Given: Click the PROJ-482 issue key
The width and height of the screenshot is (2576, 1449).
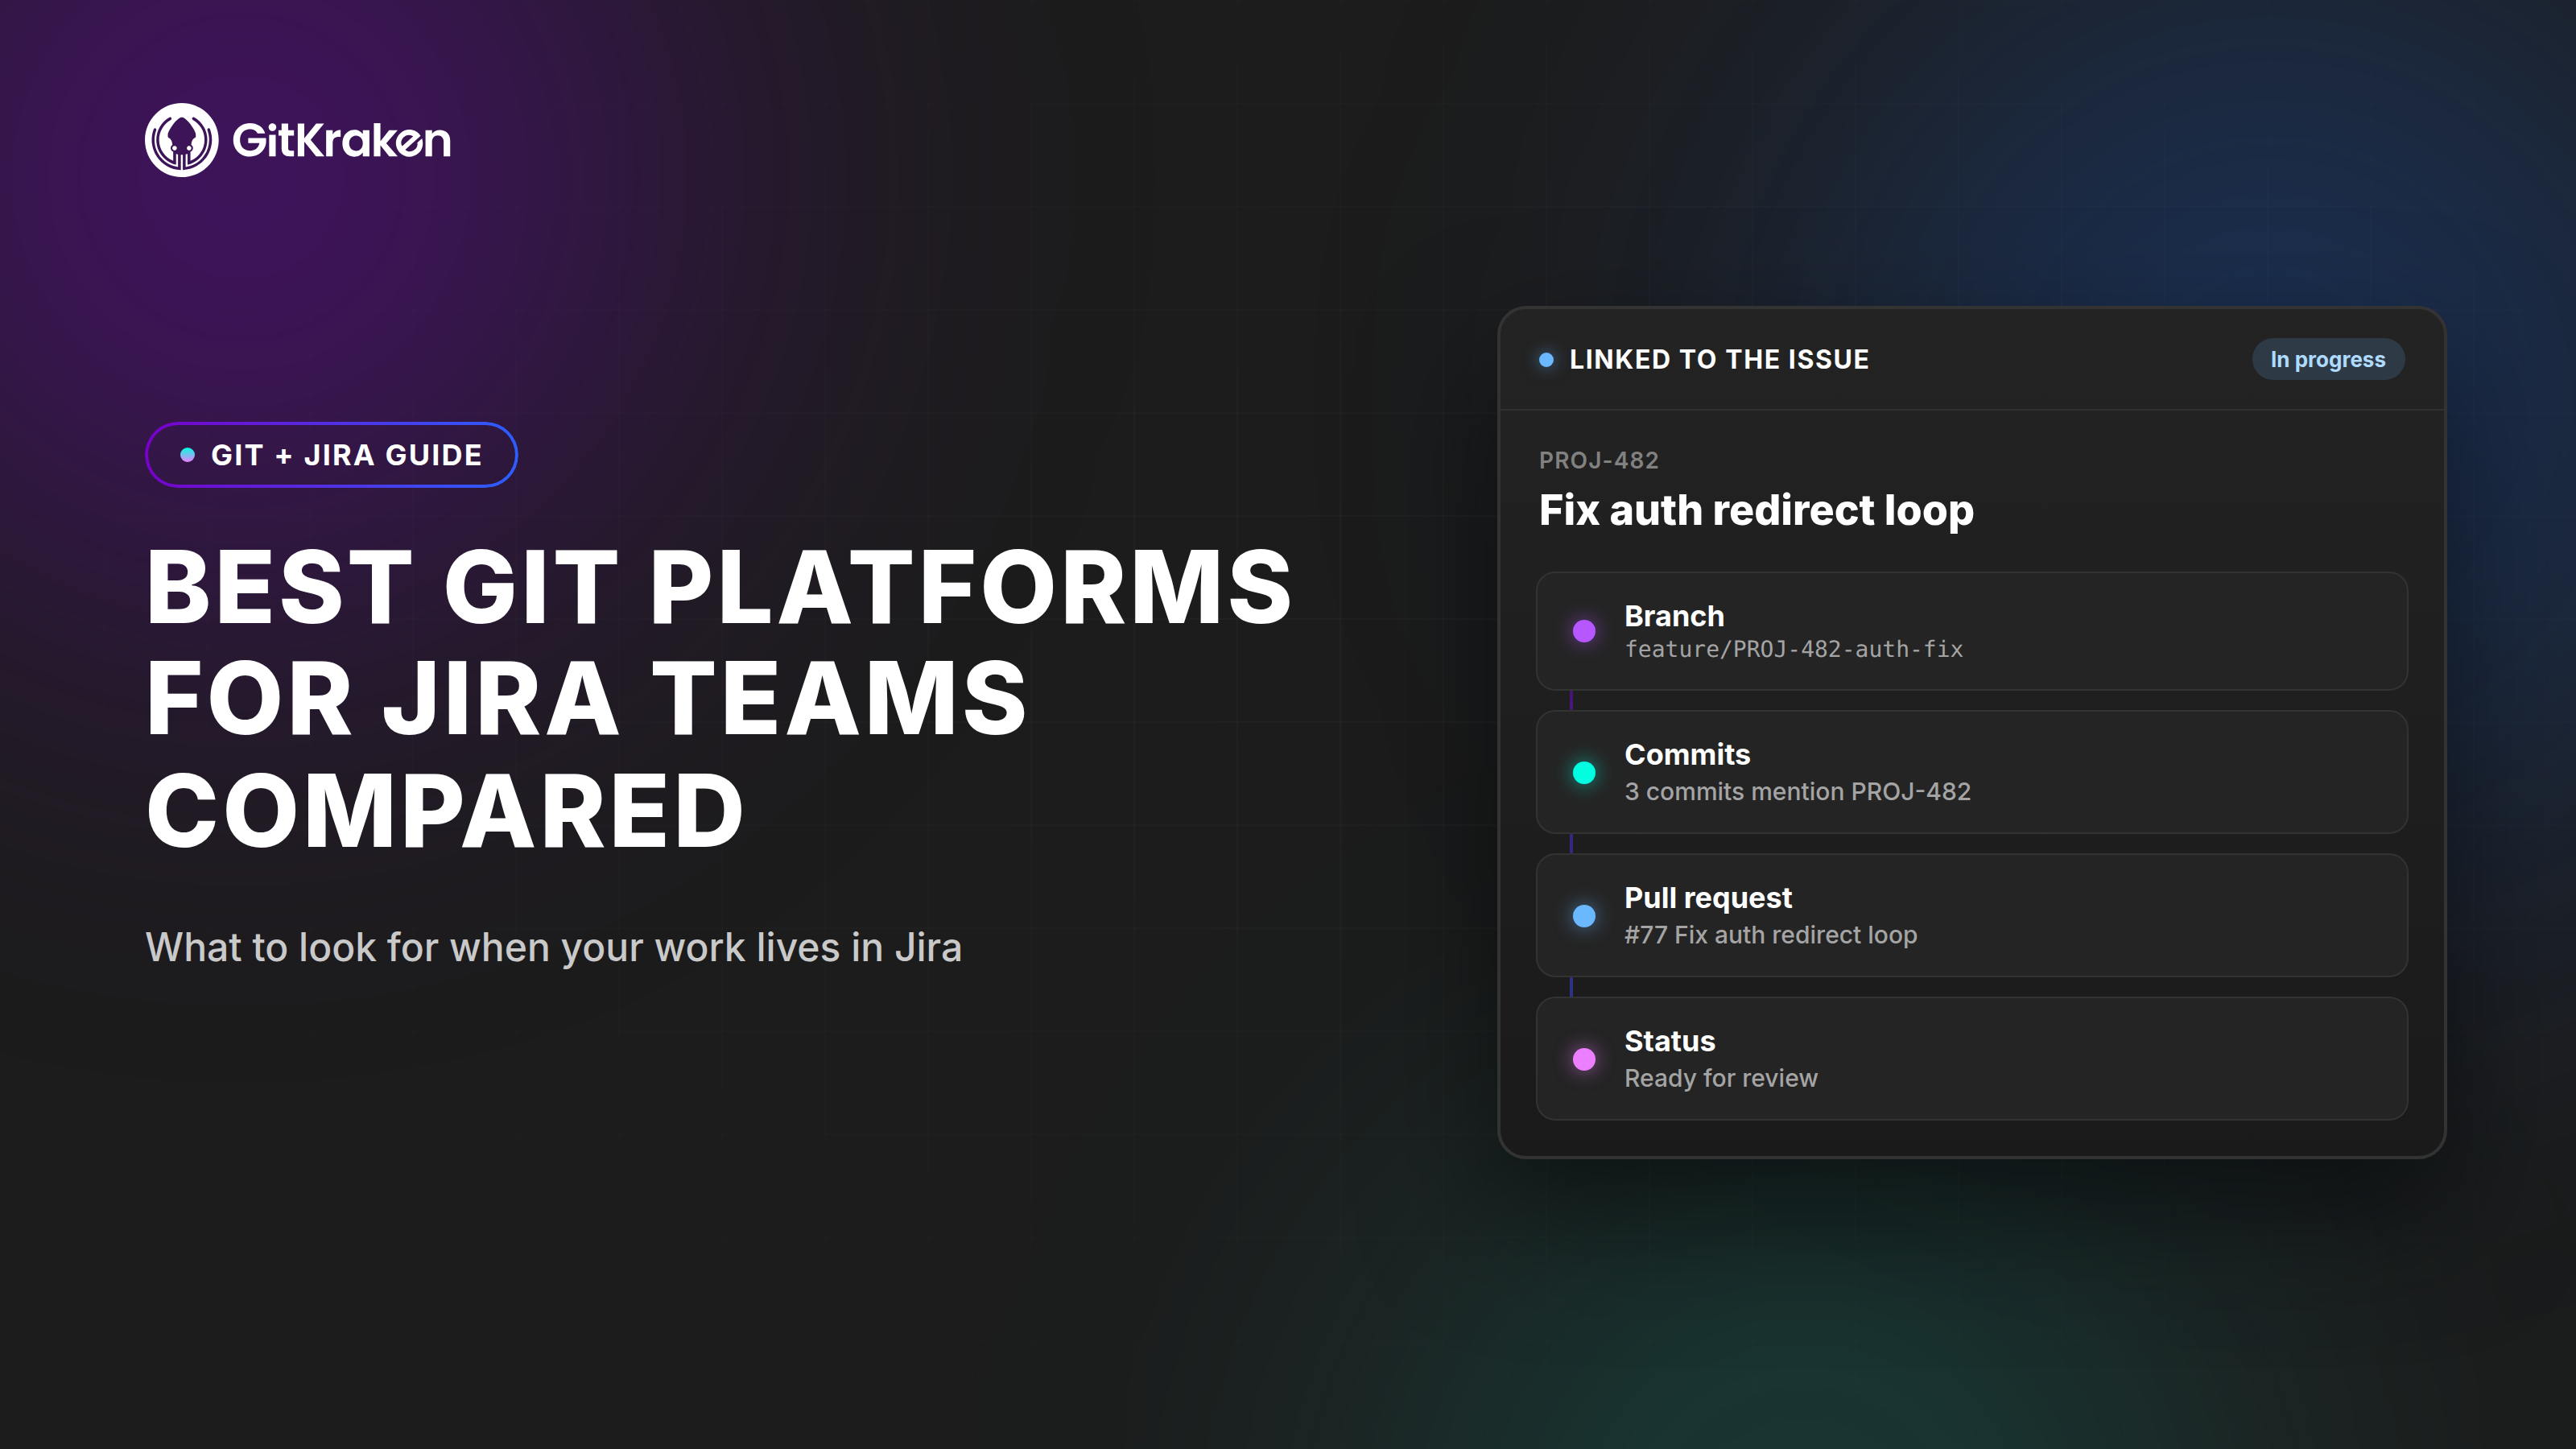Looking at the screenshot, I should coord(1598,460).
